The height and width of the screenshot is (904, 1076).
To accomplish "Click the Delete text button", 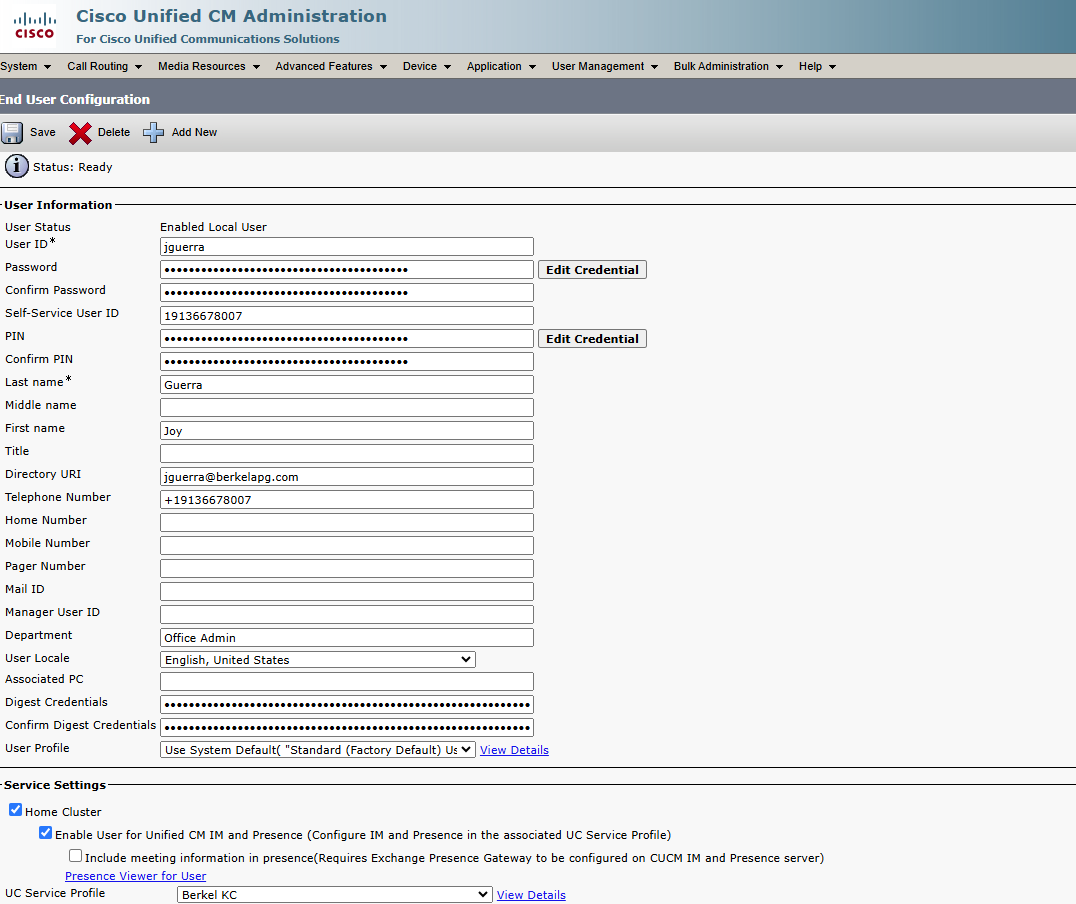I will tap(114, 132).
